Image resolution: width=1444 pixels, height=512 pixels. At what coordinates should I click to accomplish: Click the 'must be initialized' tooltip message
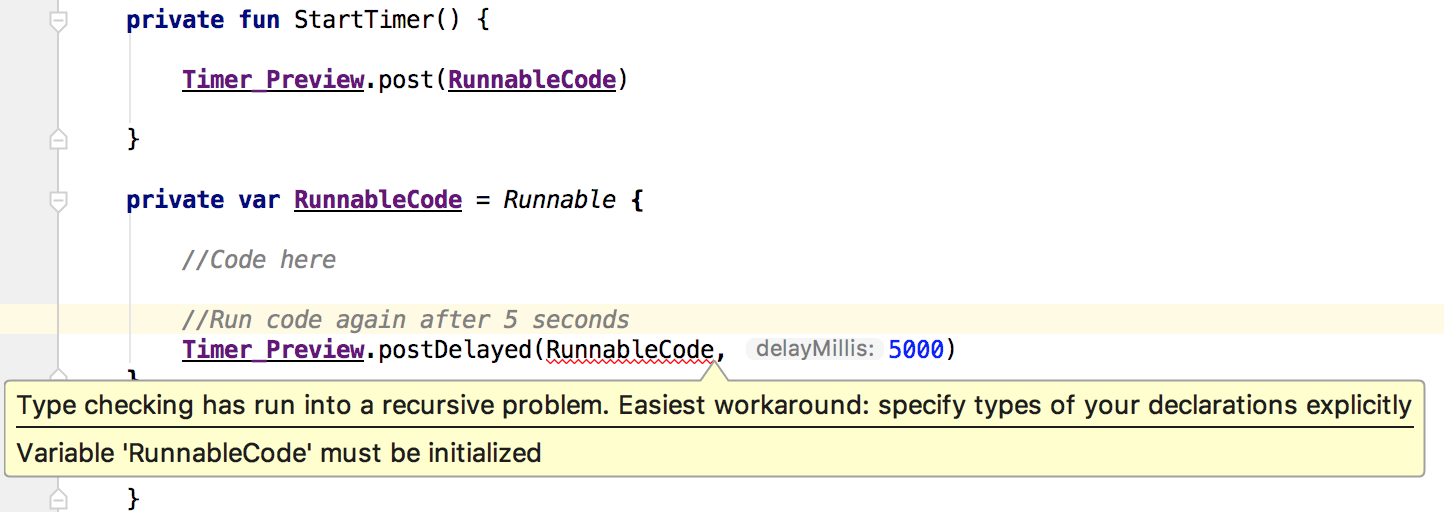[279, 453]
